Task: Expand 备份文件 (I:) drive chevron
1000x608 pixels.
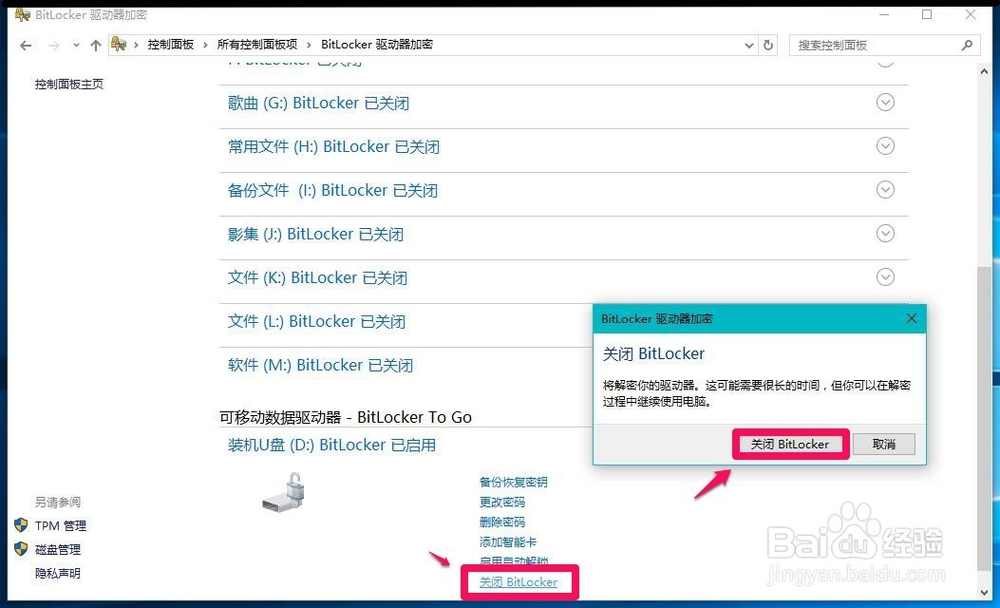Action: click(885, 189)
